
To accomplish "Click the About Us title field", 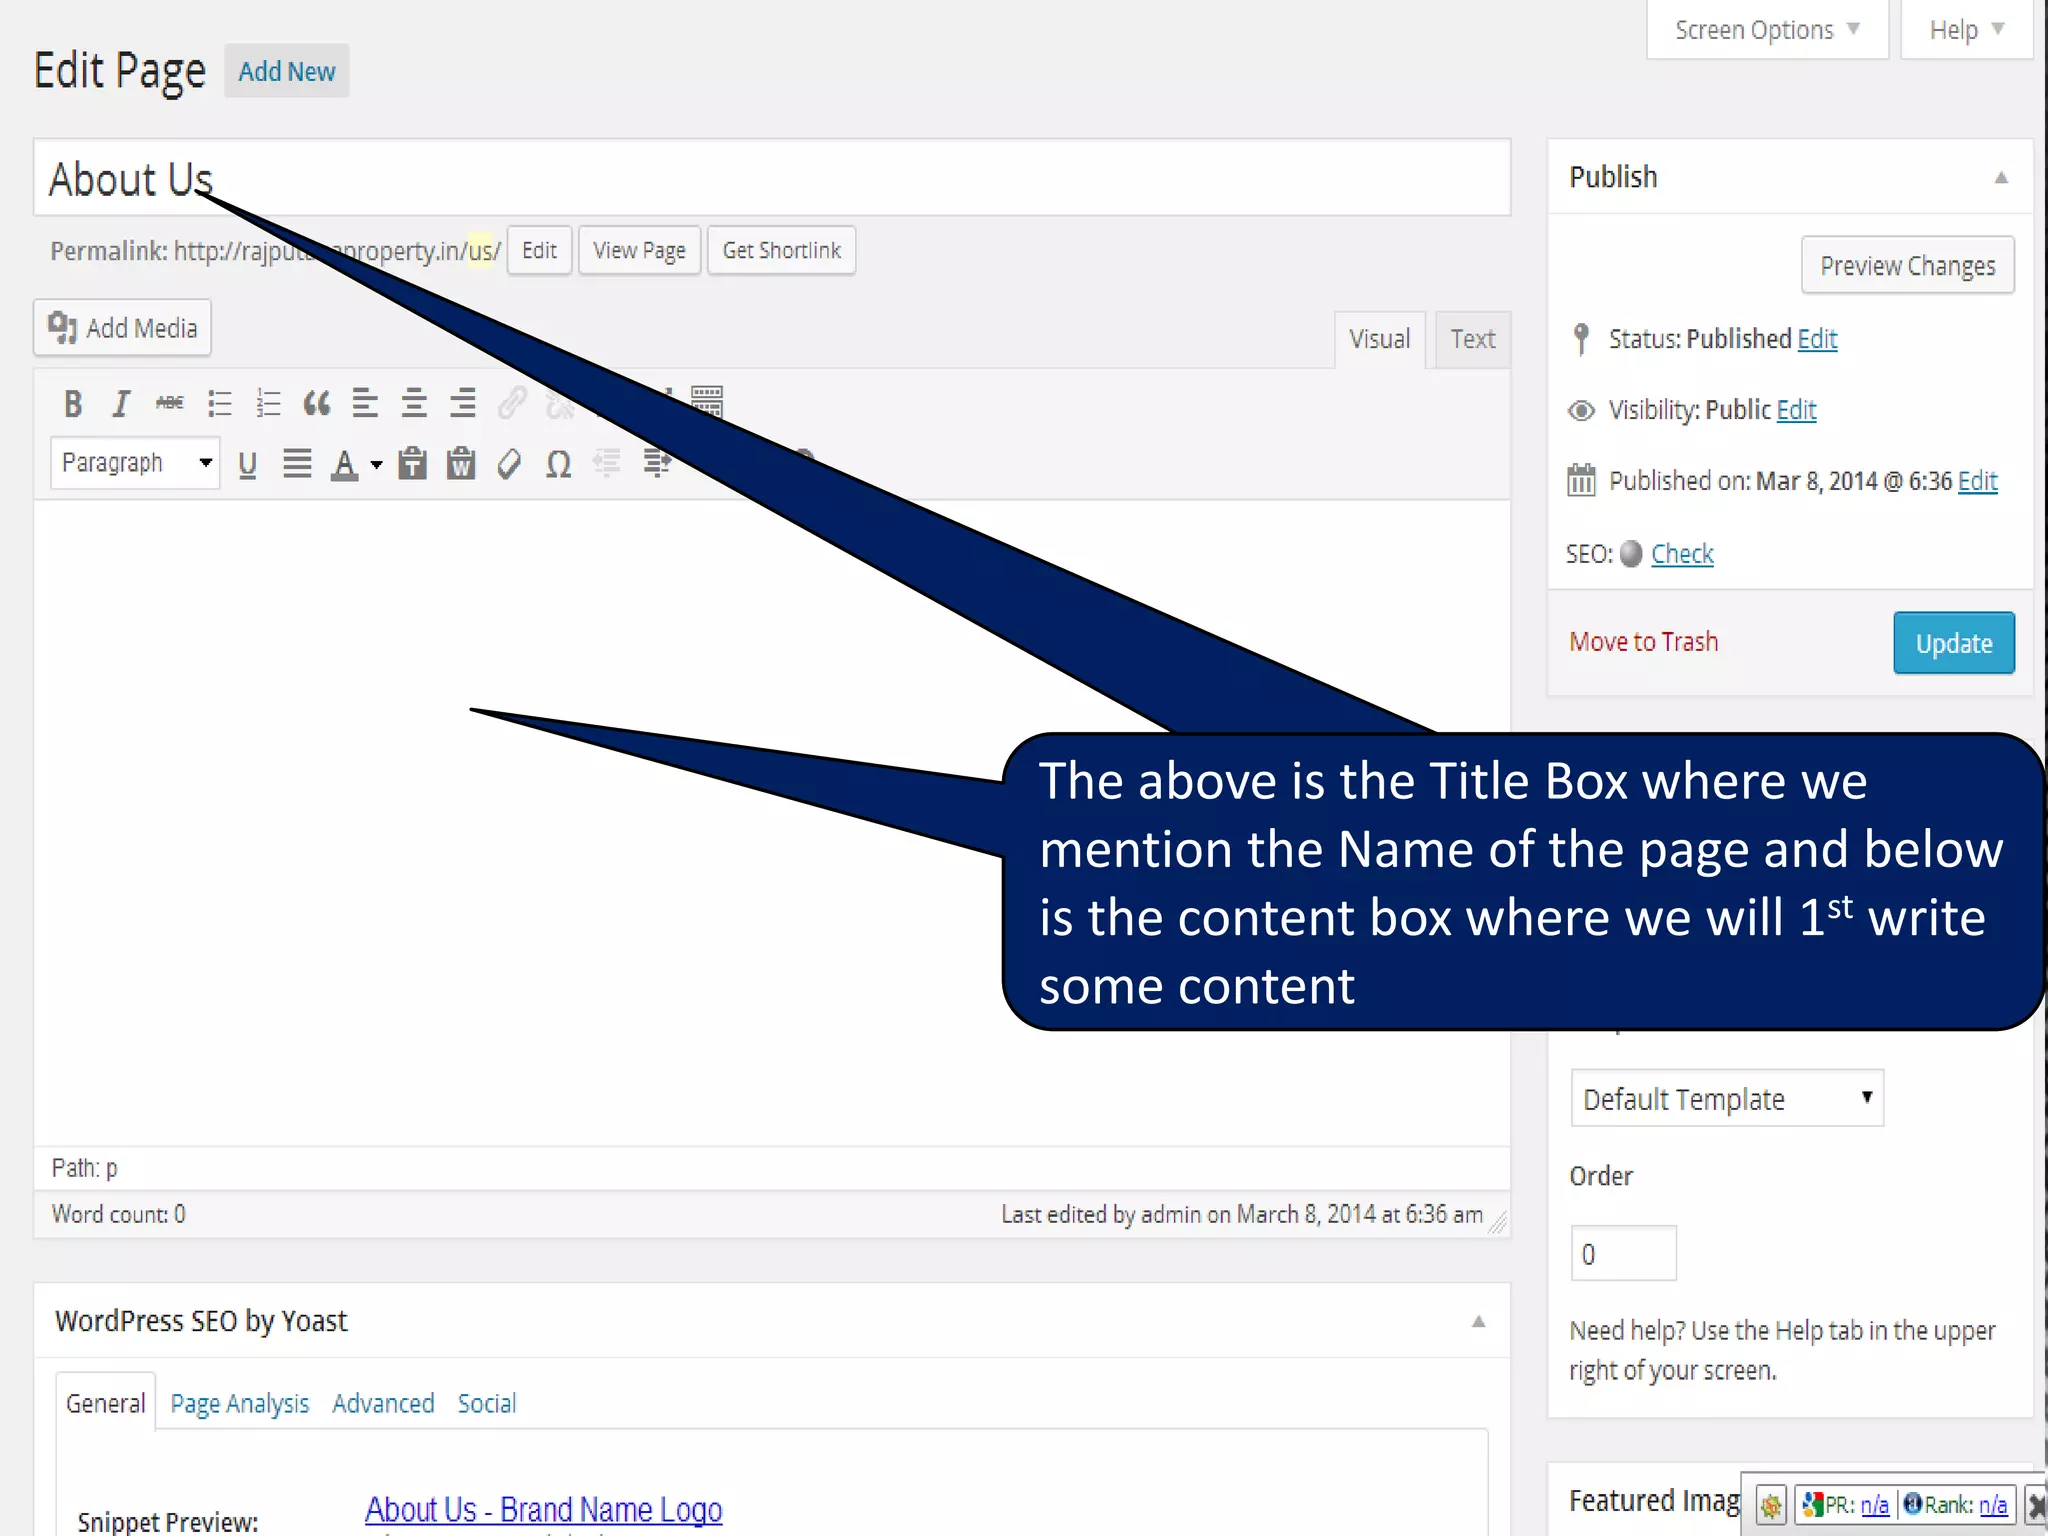I will 772,178.
